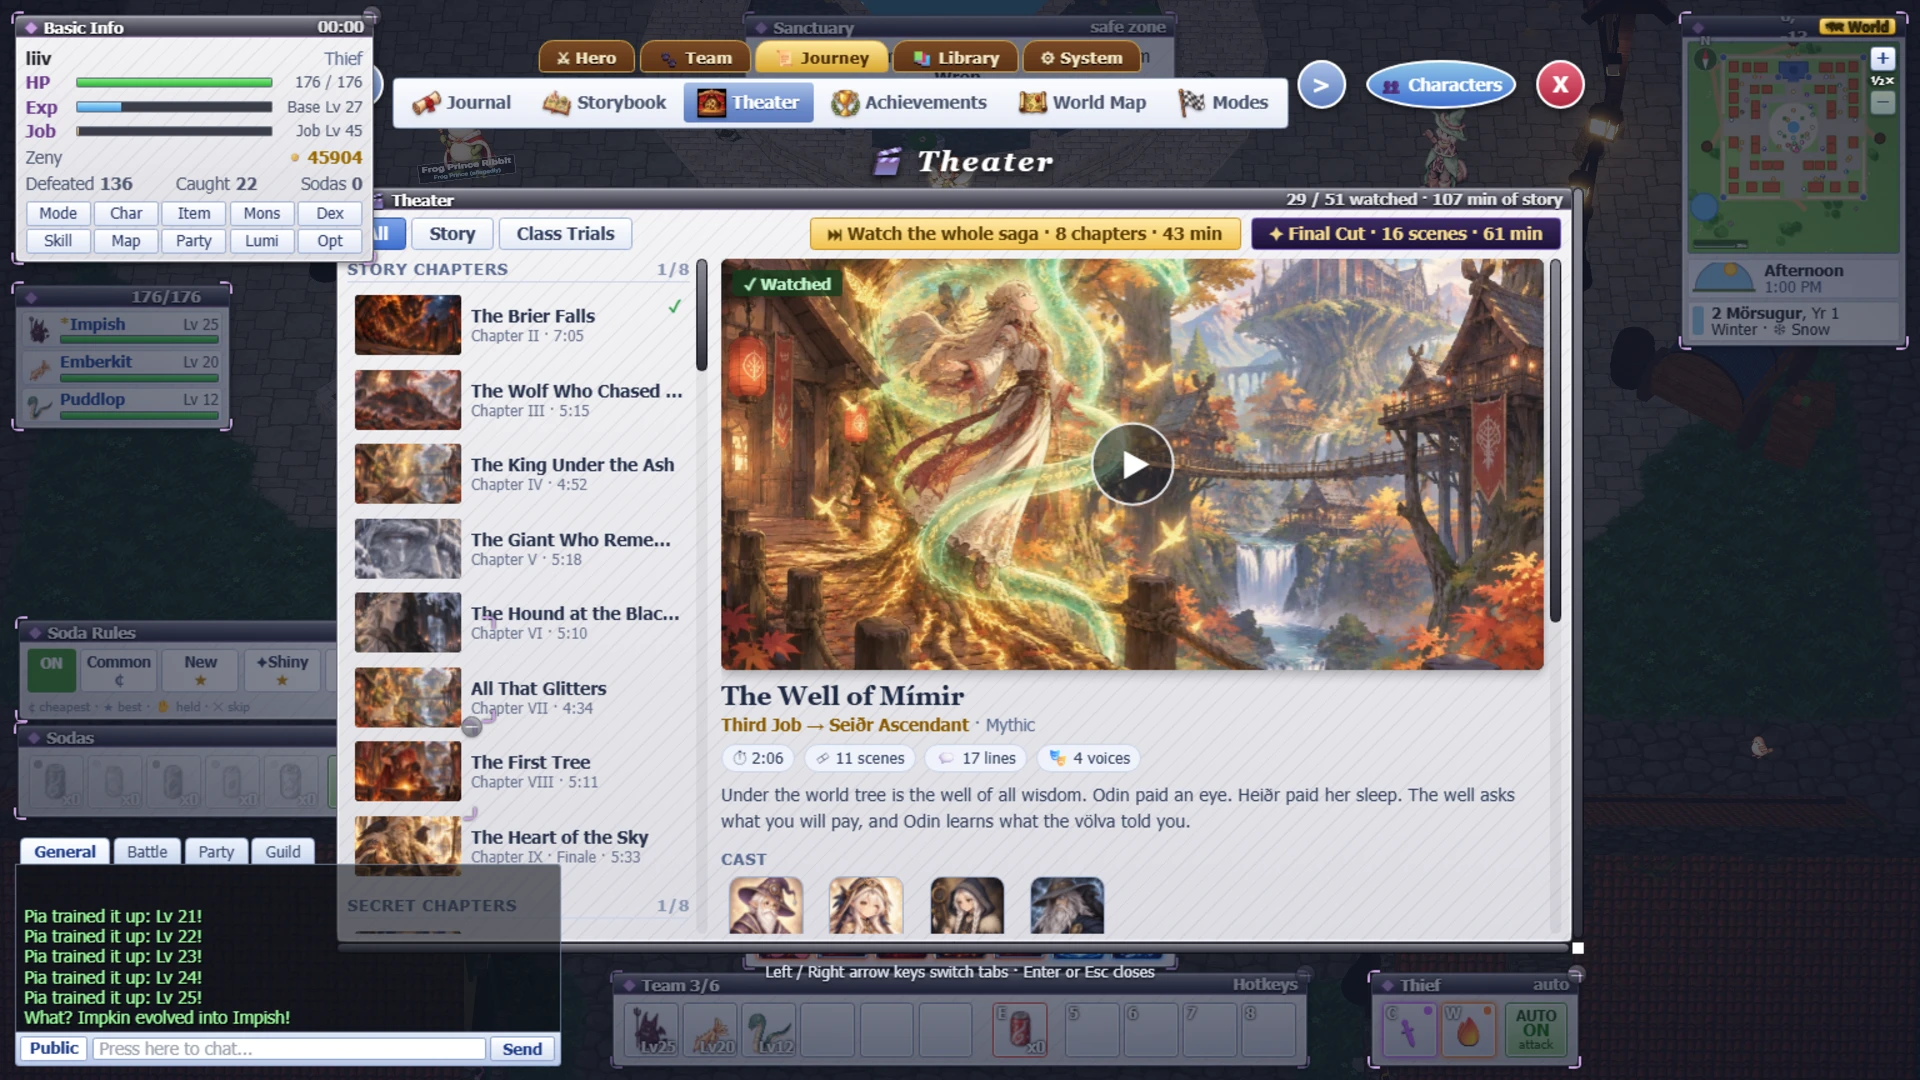Use the soda can hotkey slot
This screenshot has height=1080, width=1920.
pyautogui.click(x=1019, y=1030)
